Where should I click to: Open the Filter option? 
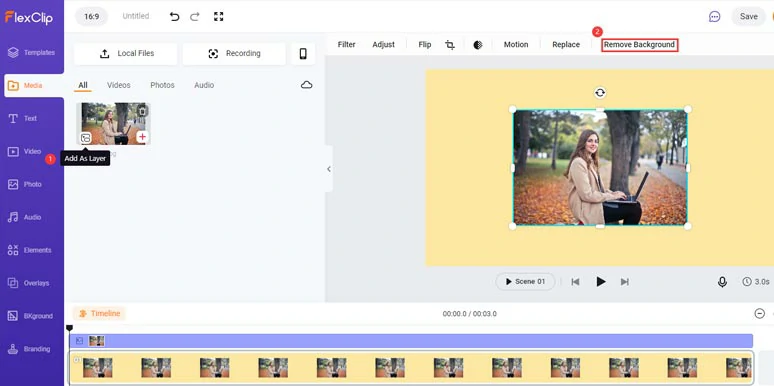pos(347,44)
